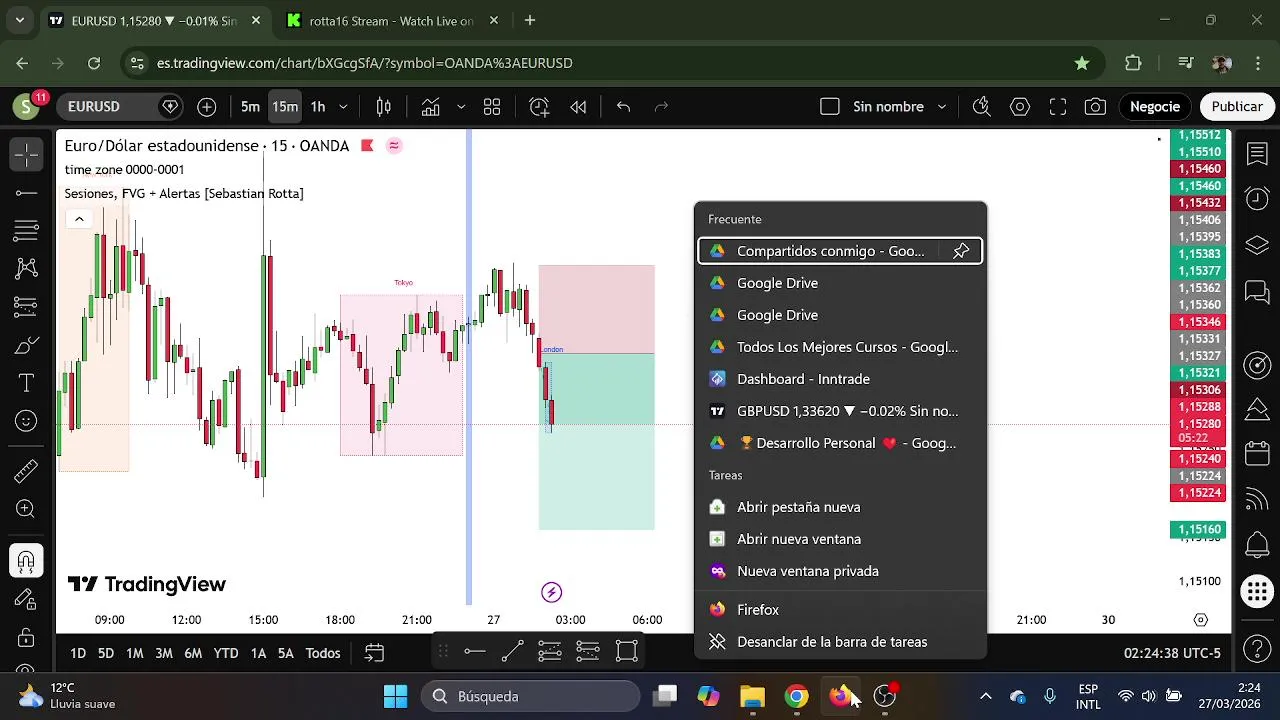Open the indicators menu

[430, 107]
